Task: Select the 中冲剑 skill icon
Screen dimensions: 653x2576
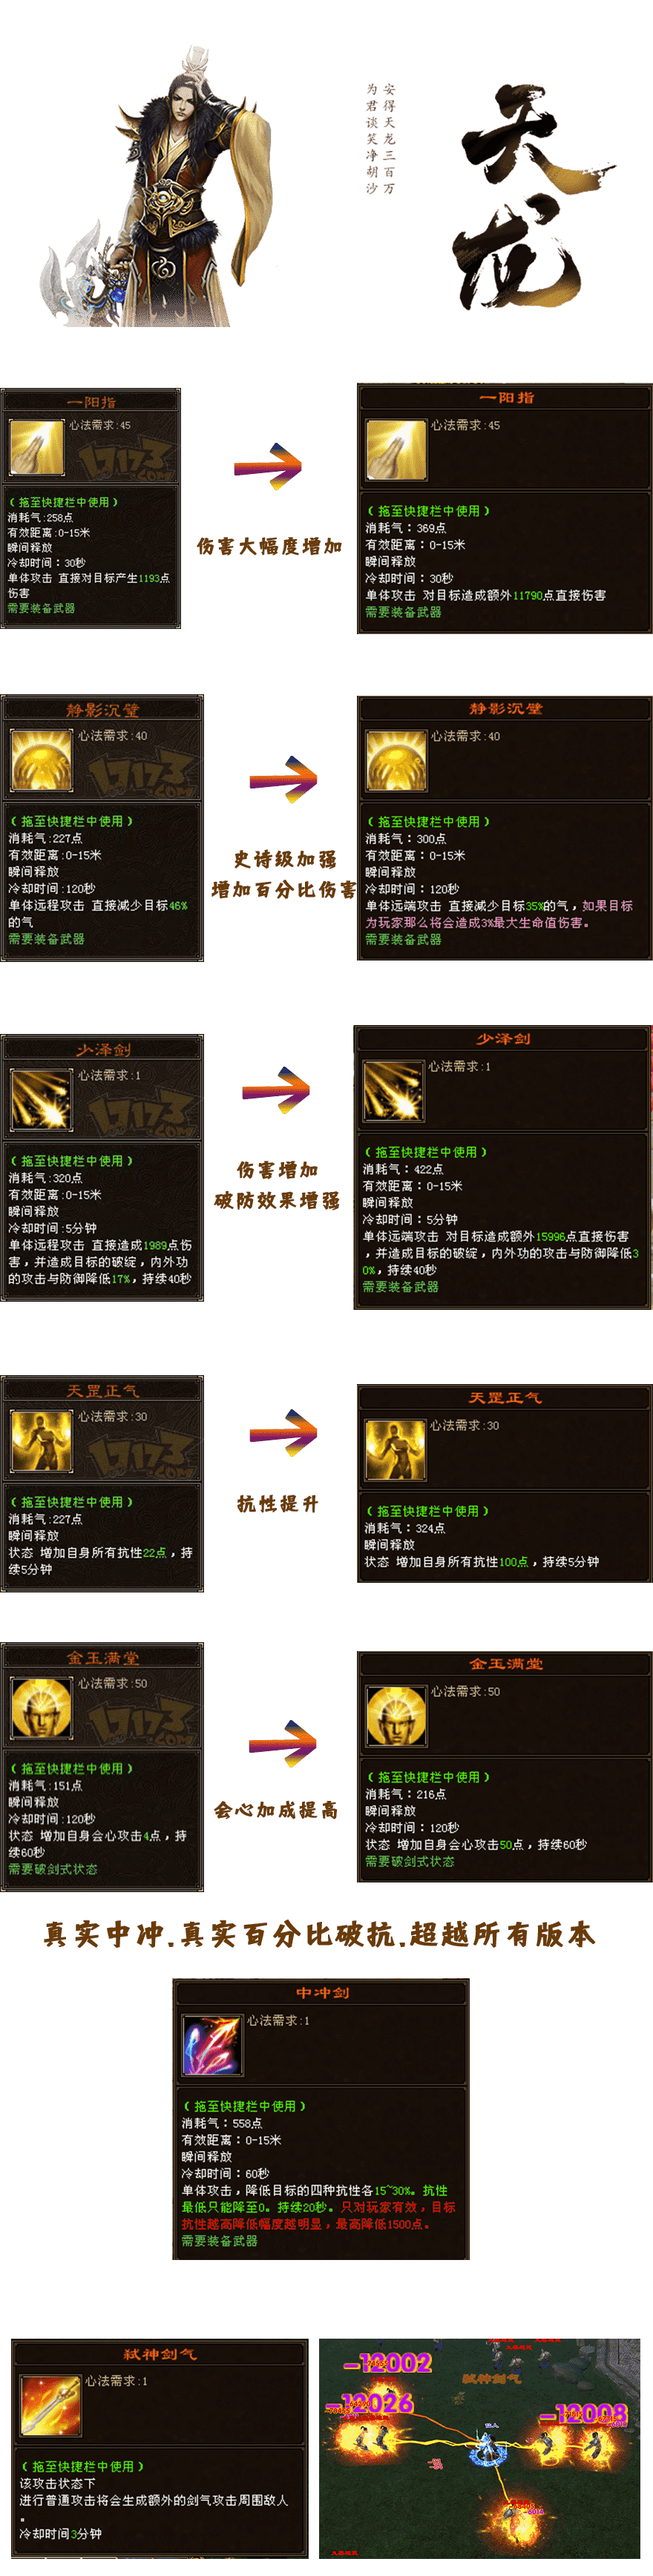Action: point(213,2044)
